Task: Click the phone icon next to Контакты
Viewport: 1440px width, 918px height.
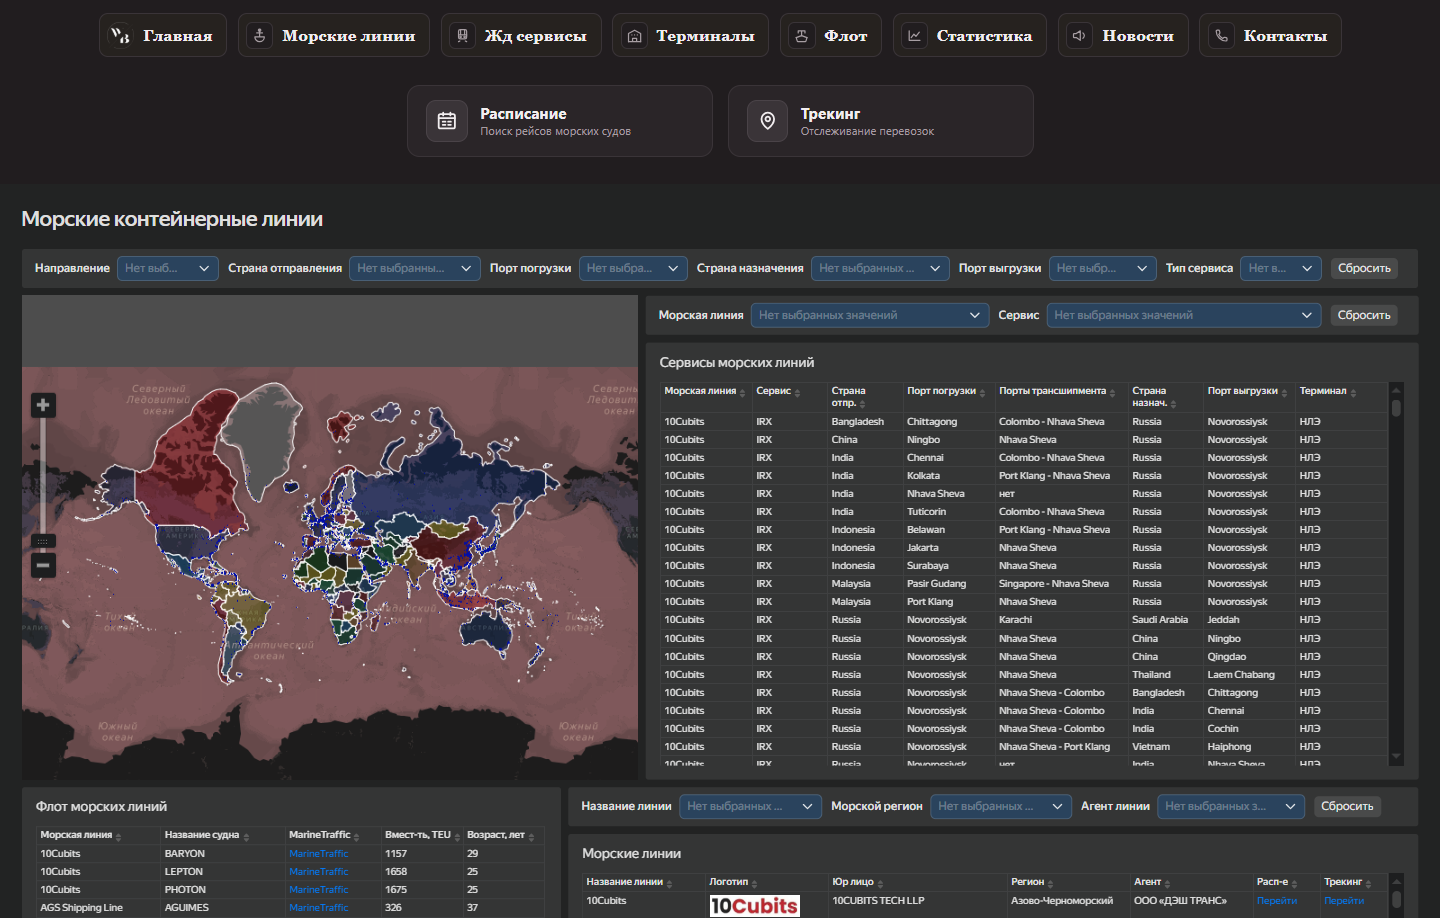Action: [1221, 36]
